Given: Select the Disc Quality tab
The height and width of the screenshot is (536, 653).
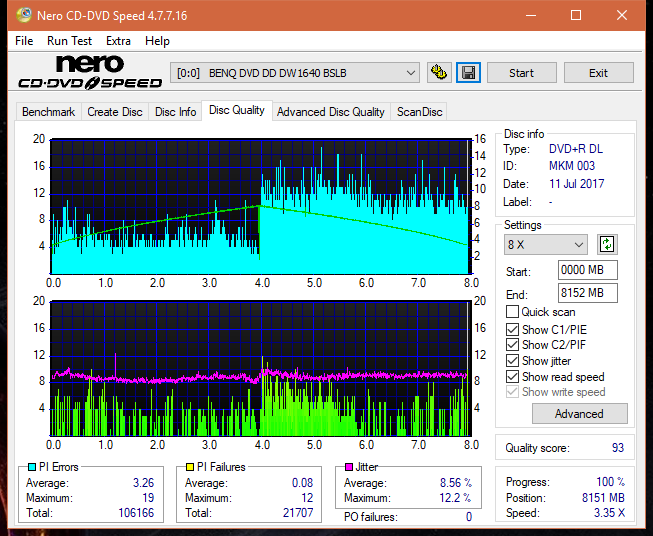Looking at the screenshot, I should (237, 110).
